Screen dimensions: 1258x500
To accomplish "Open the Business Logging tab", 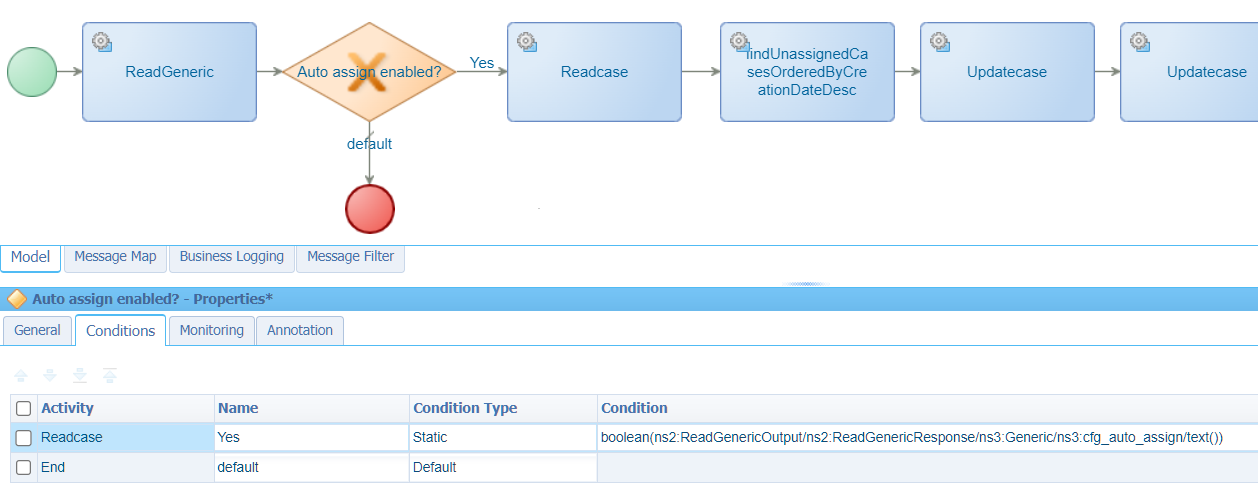I will point(231,257).
